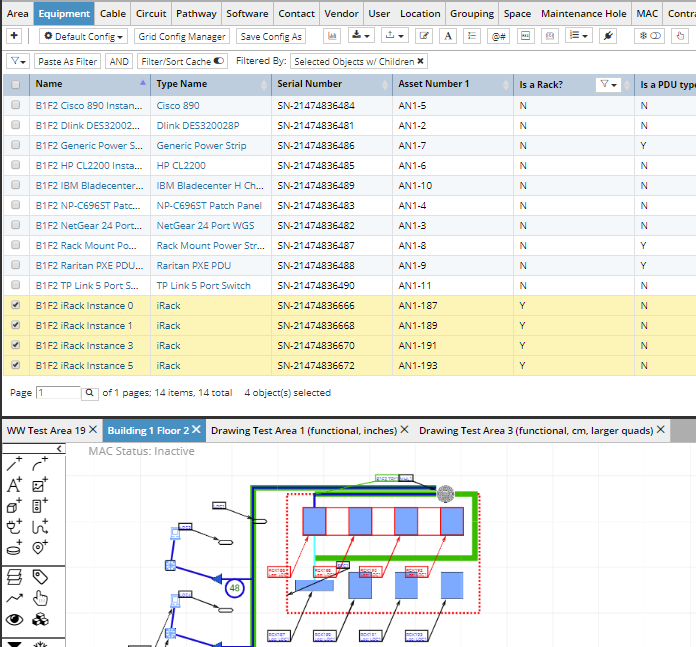
Task: Click the plus add equipment button
Action: (x=14, y=36)
